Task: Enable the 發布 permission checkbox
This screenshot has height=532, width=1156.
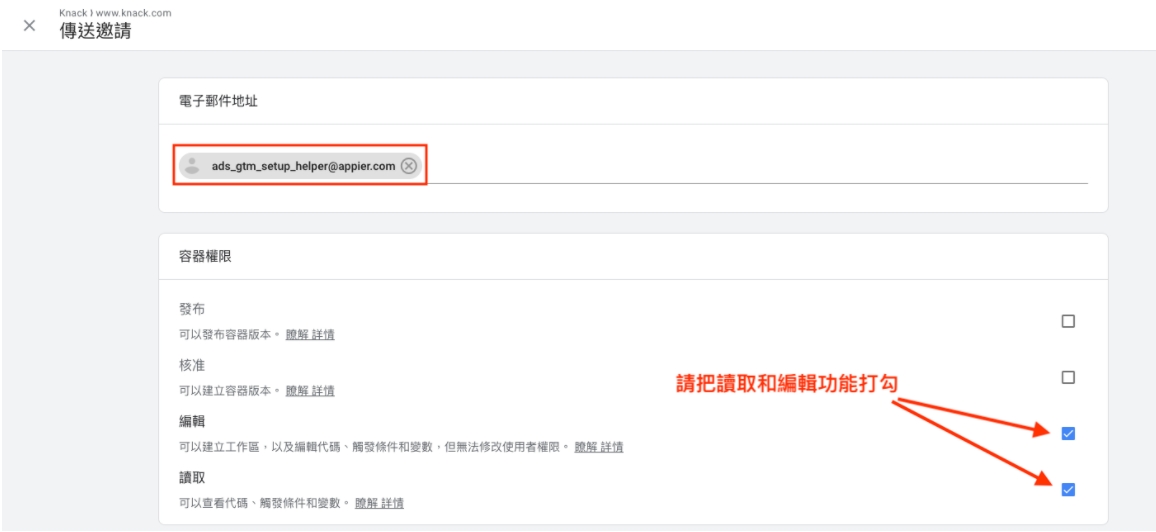Action: click(1068, 321)
